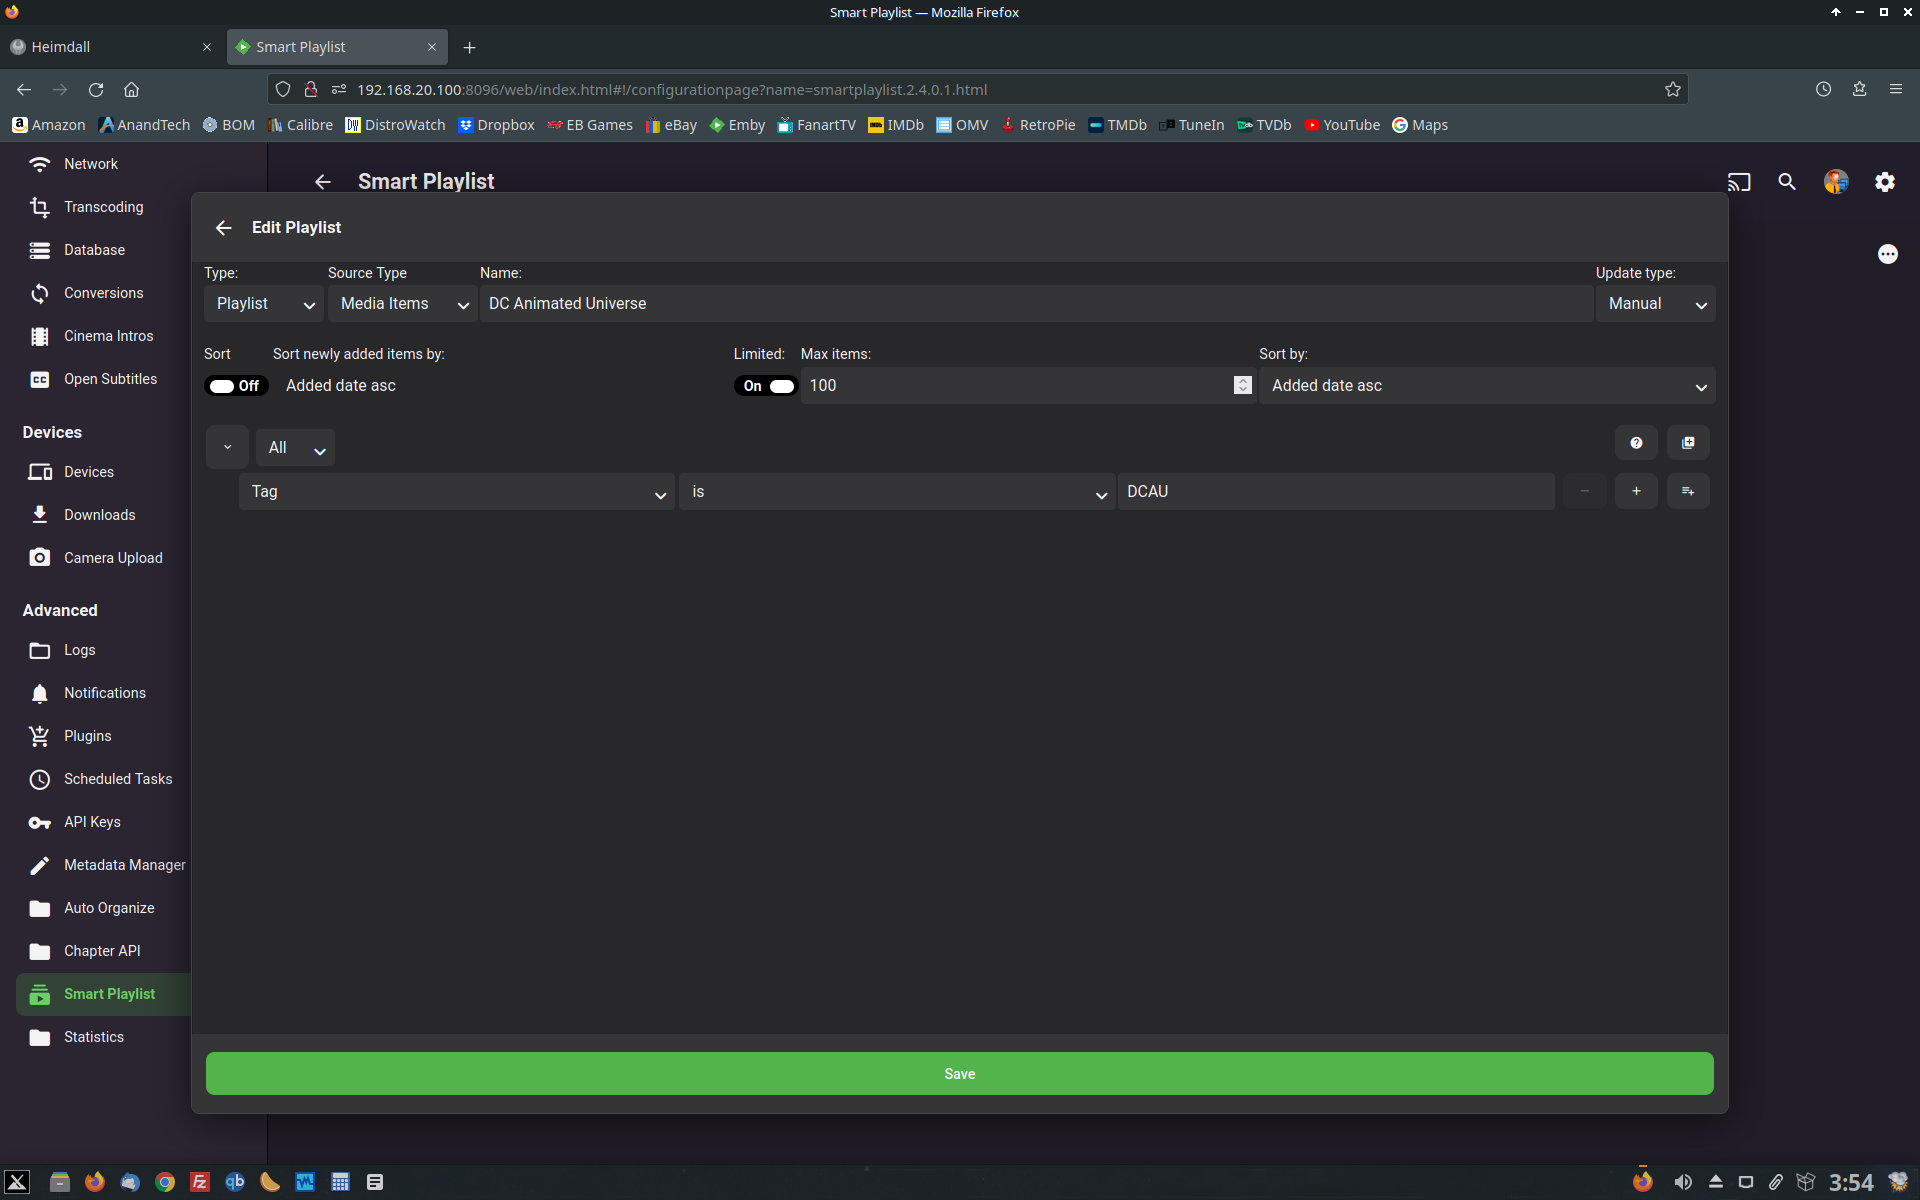
Task: Launch Chrome from the taskbar
Action: 165,1182
